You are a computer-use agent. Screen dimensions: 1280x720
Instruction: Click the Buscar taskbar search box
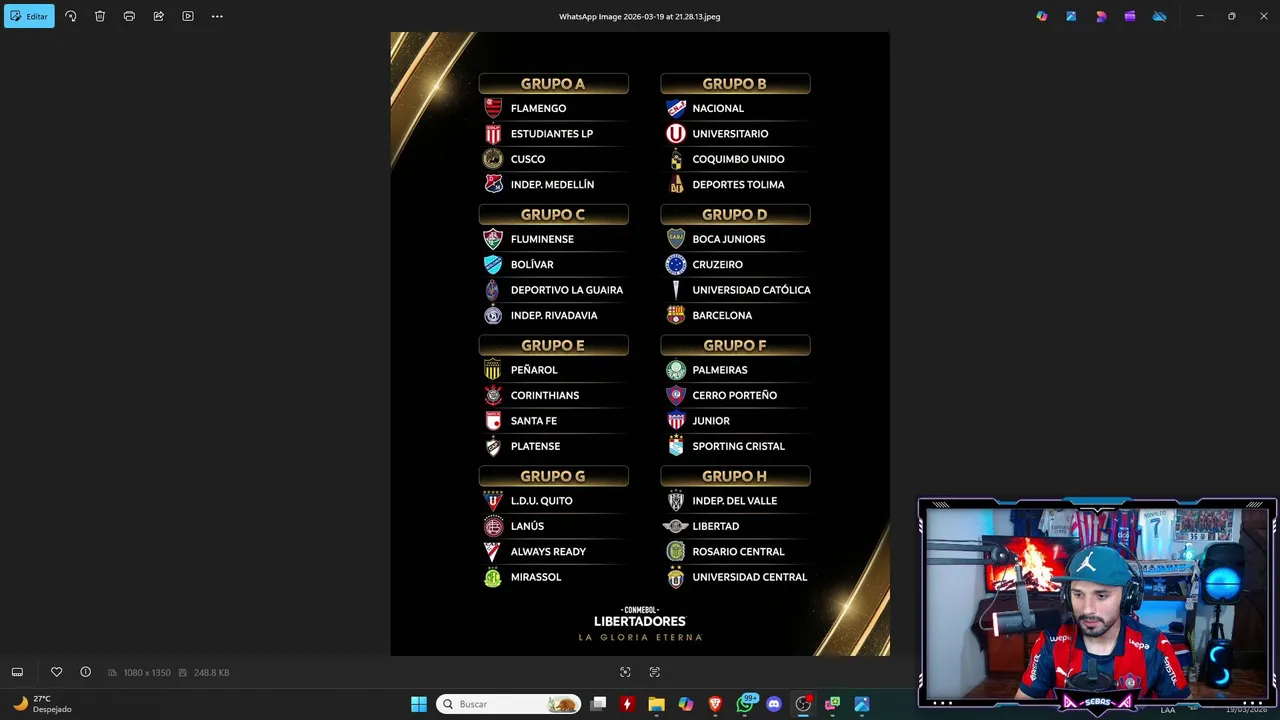[x=510, y=704]
